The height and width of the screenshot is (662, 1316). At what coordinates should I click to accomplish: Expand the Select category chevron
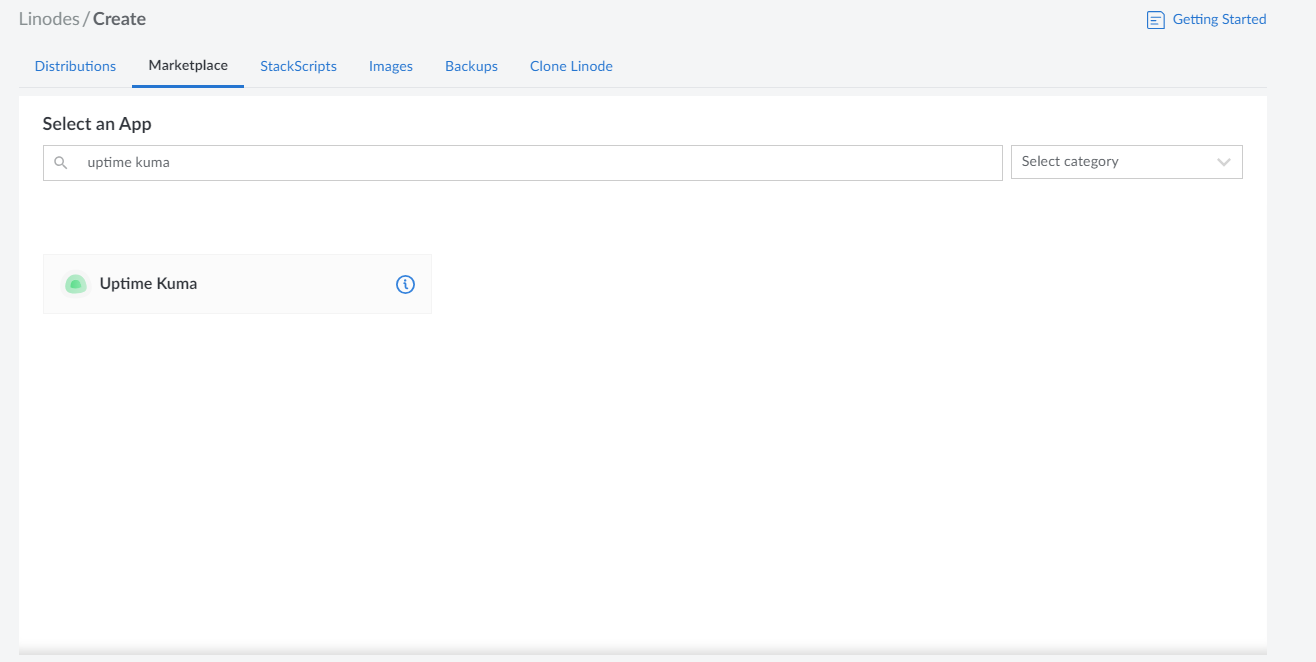pyautogui.click(x=1224, y=162)
